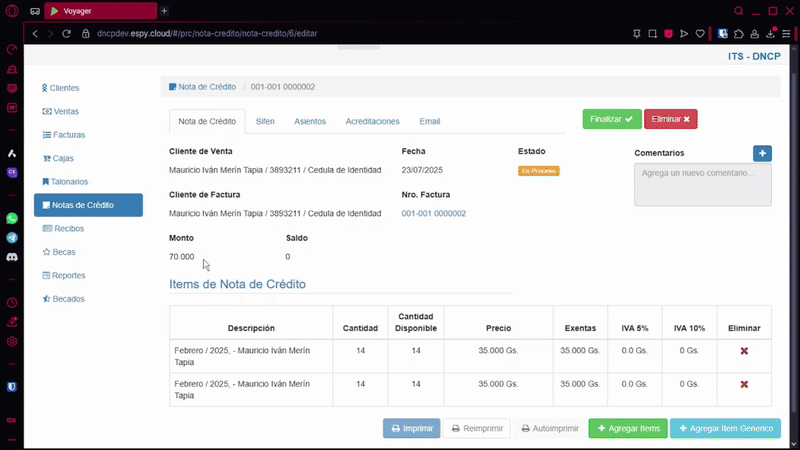Click the address bar URL

[207, 34]
